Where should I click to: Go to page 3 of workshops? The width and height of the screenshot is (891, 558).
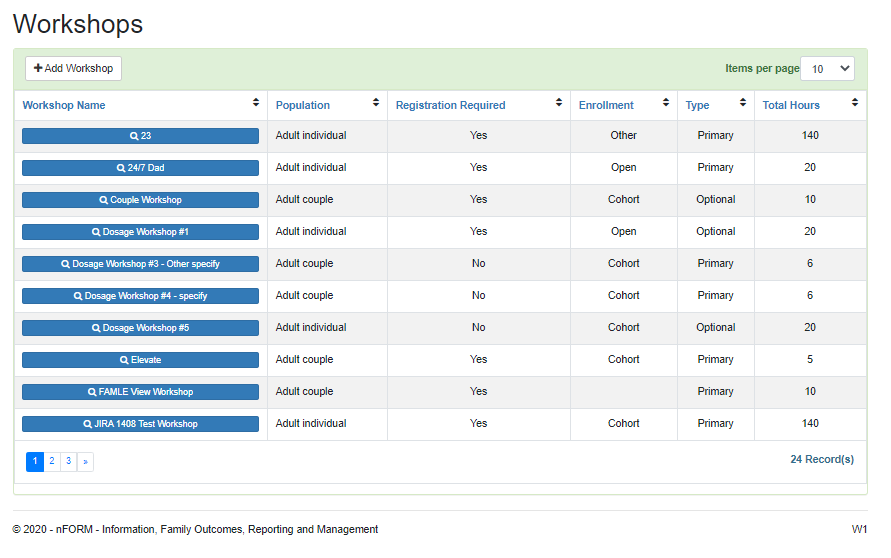tap(68, 461)
